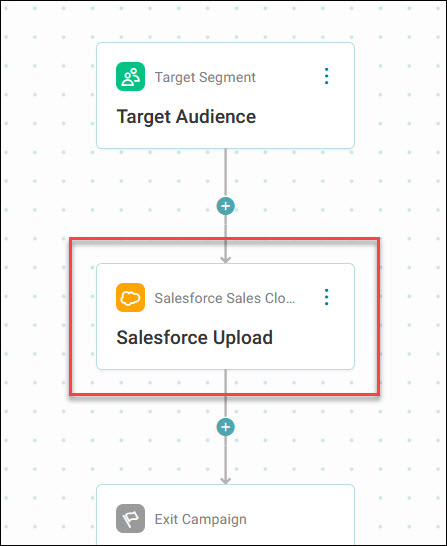Click the truncated Salesforce Sales Clo... label
Viewport: 447px width, 546px height.
pos(225,298)
